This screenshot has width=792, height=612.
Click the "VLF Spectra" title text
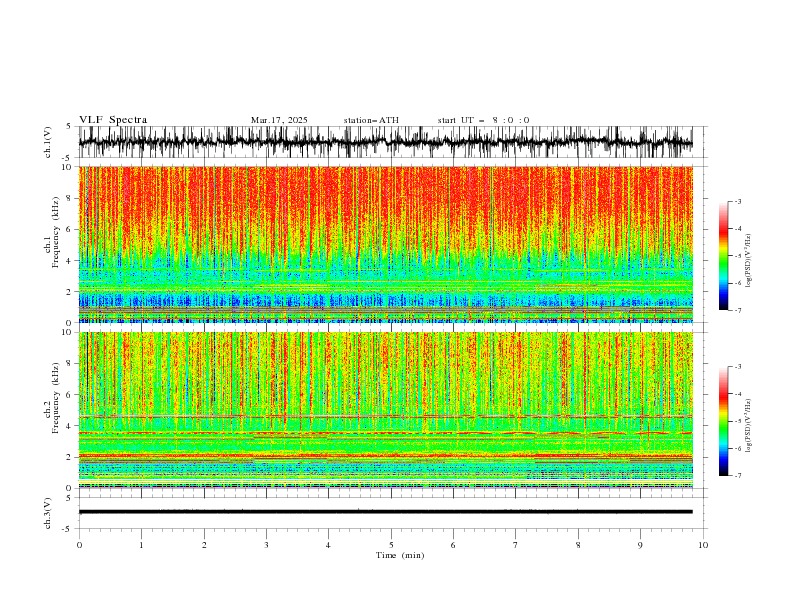point(113,120)
